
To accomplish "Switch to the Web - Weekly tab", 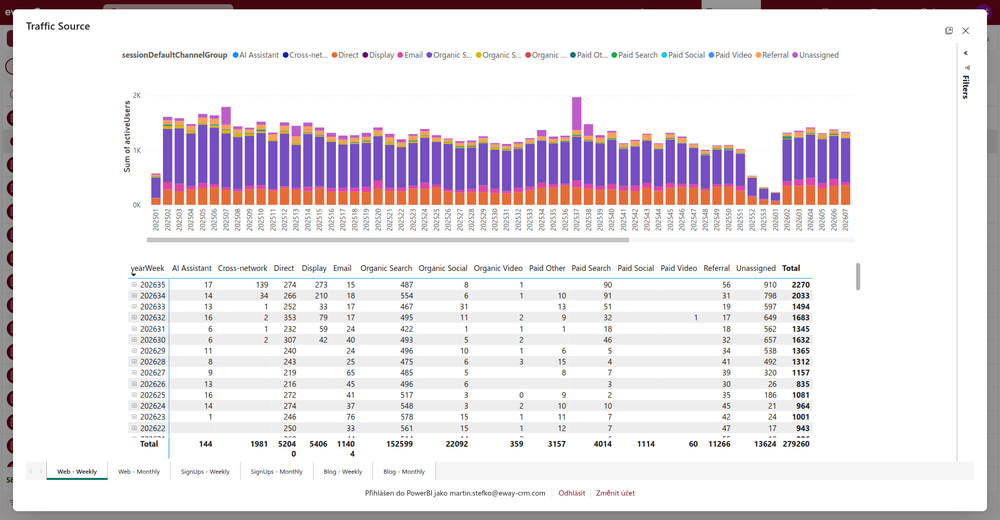I will (x=77, y=472).
